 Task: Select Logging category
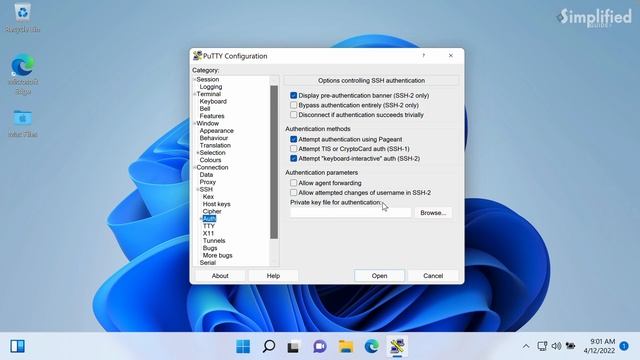(x=211, y=87)
